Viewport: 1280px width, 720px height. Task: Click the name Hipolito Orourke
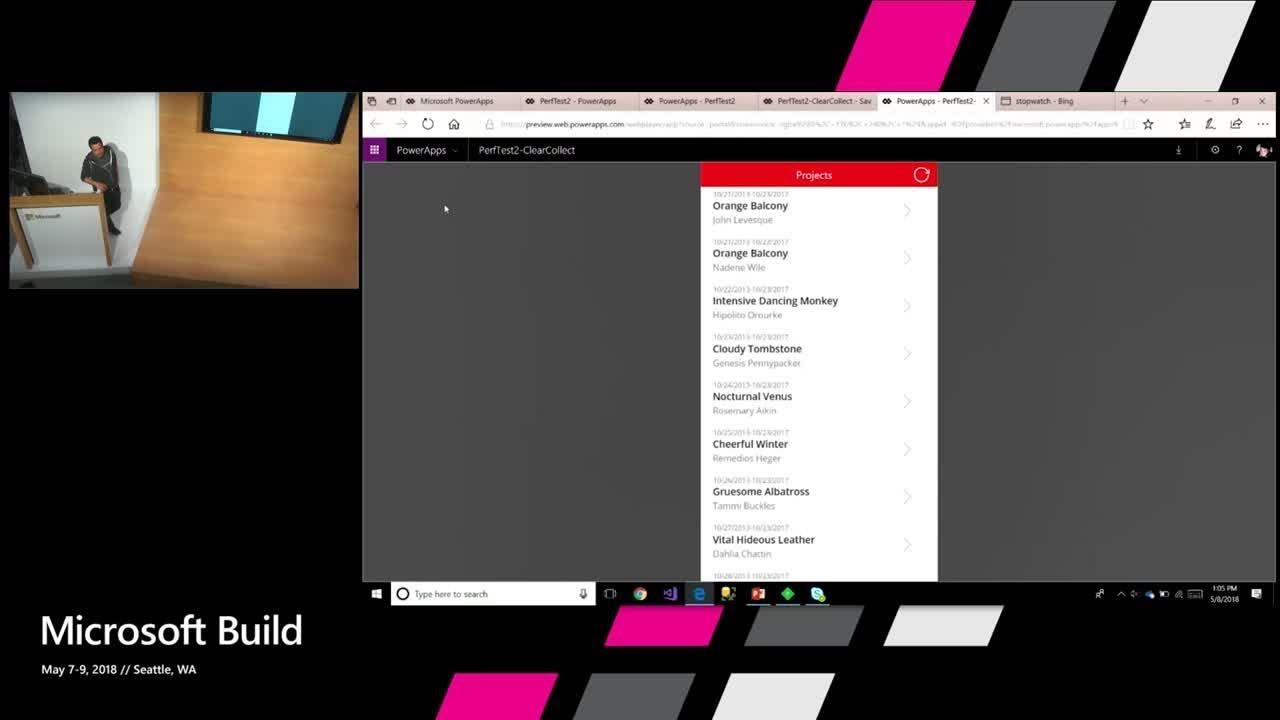747,315
